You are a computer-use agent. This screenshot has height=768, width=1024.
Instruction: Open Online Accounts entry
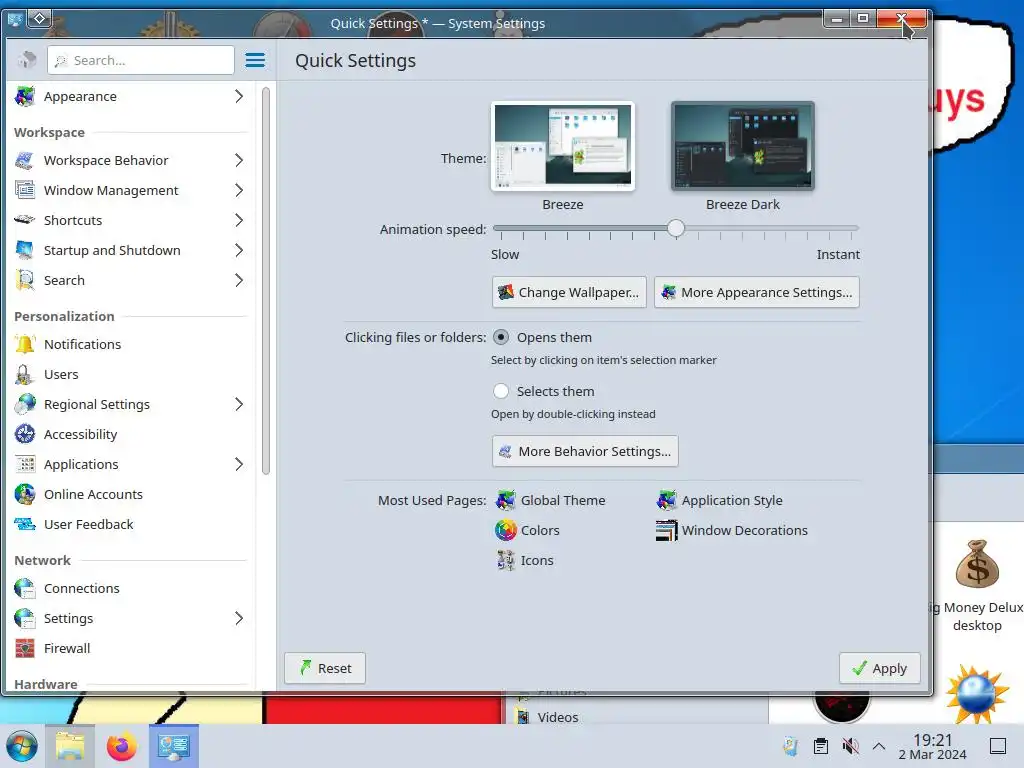pos(131,494)
